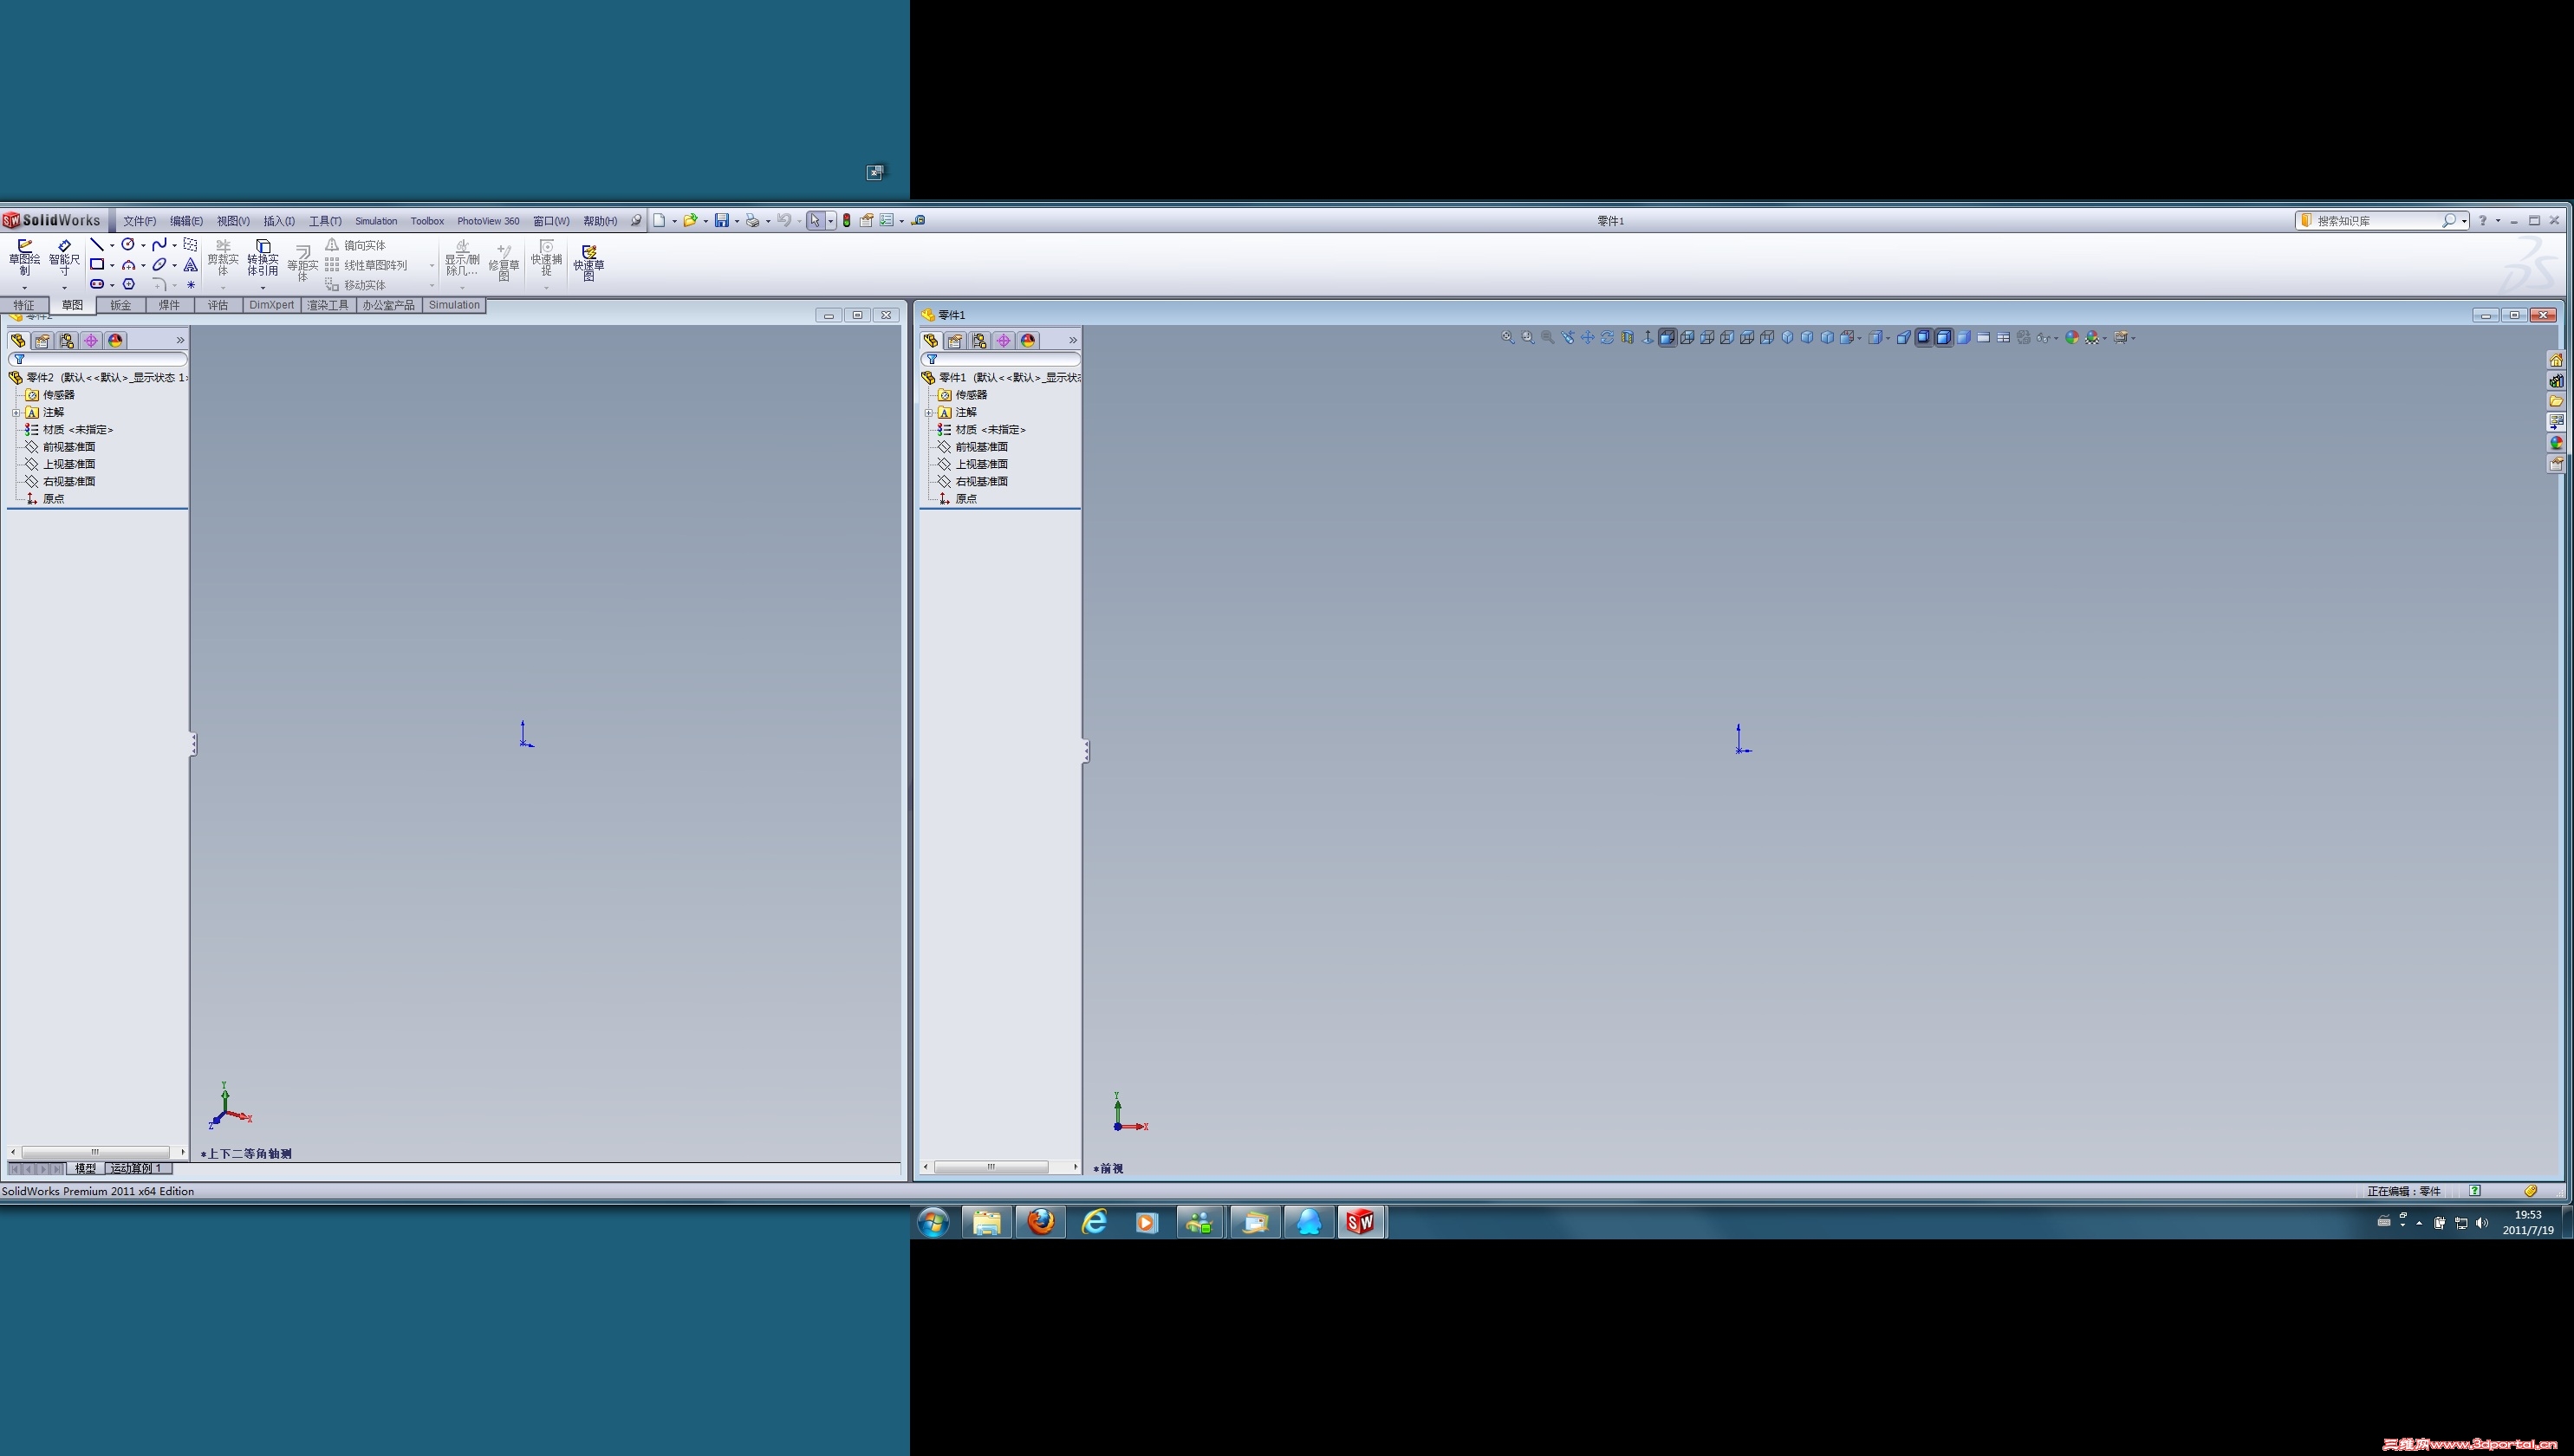This screenshot has width=2574, height=1456.
Task: Switch to the 钣金 tab
Action: coord(121,305)
